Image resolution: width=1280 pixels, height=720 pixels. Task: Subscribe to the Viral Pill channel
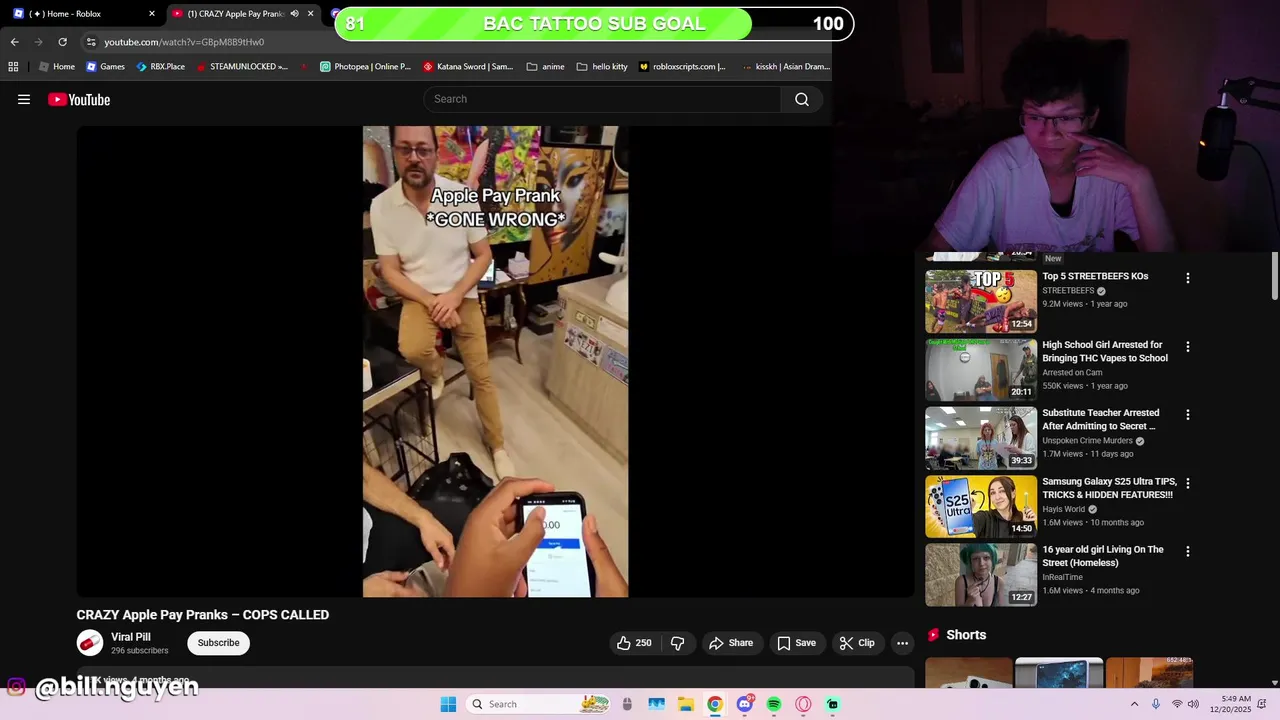click(x=218, y=643)
